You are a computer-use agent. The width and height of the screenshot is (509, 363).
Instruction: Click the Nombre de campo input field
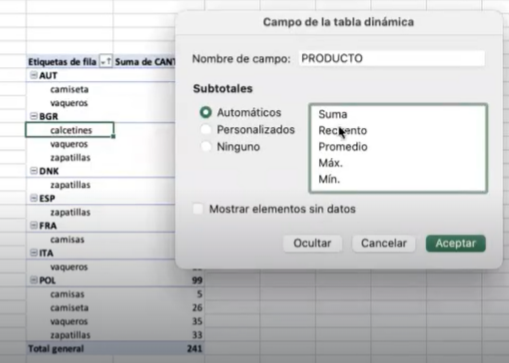[x=391, y=58]
